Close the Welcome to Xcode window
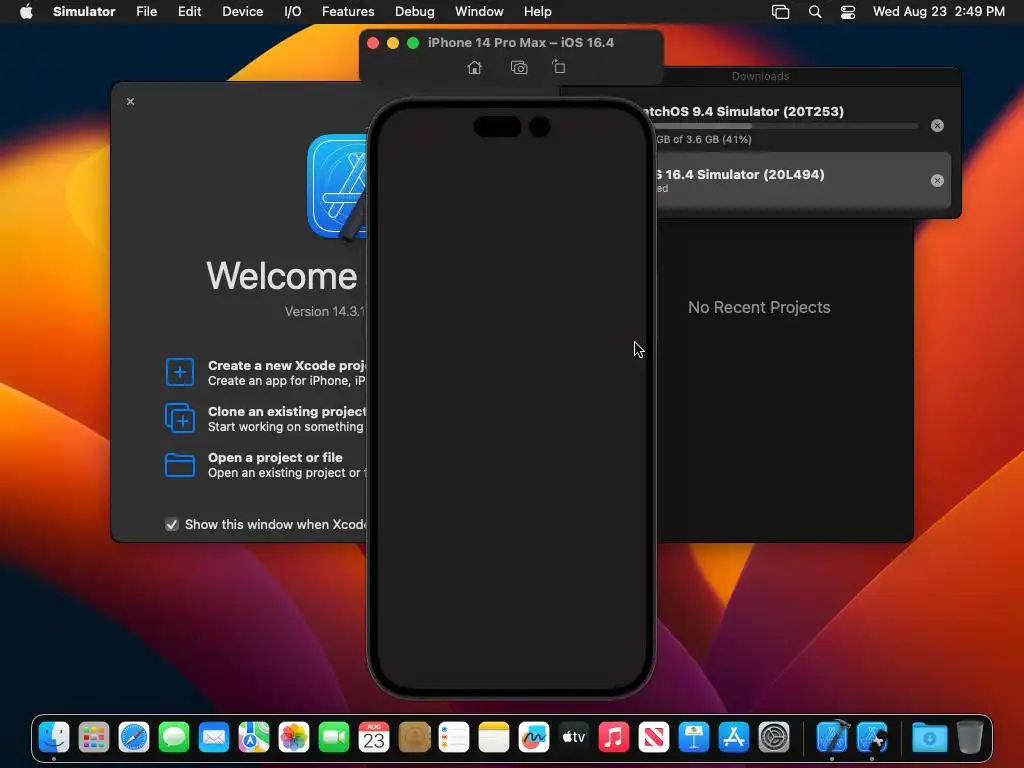 click(131, 101)
